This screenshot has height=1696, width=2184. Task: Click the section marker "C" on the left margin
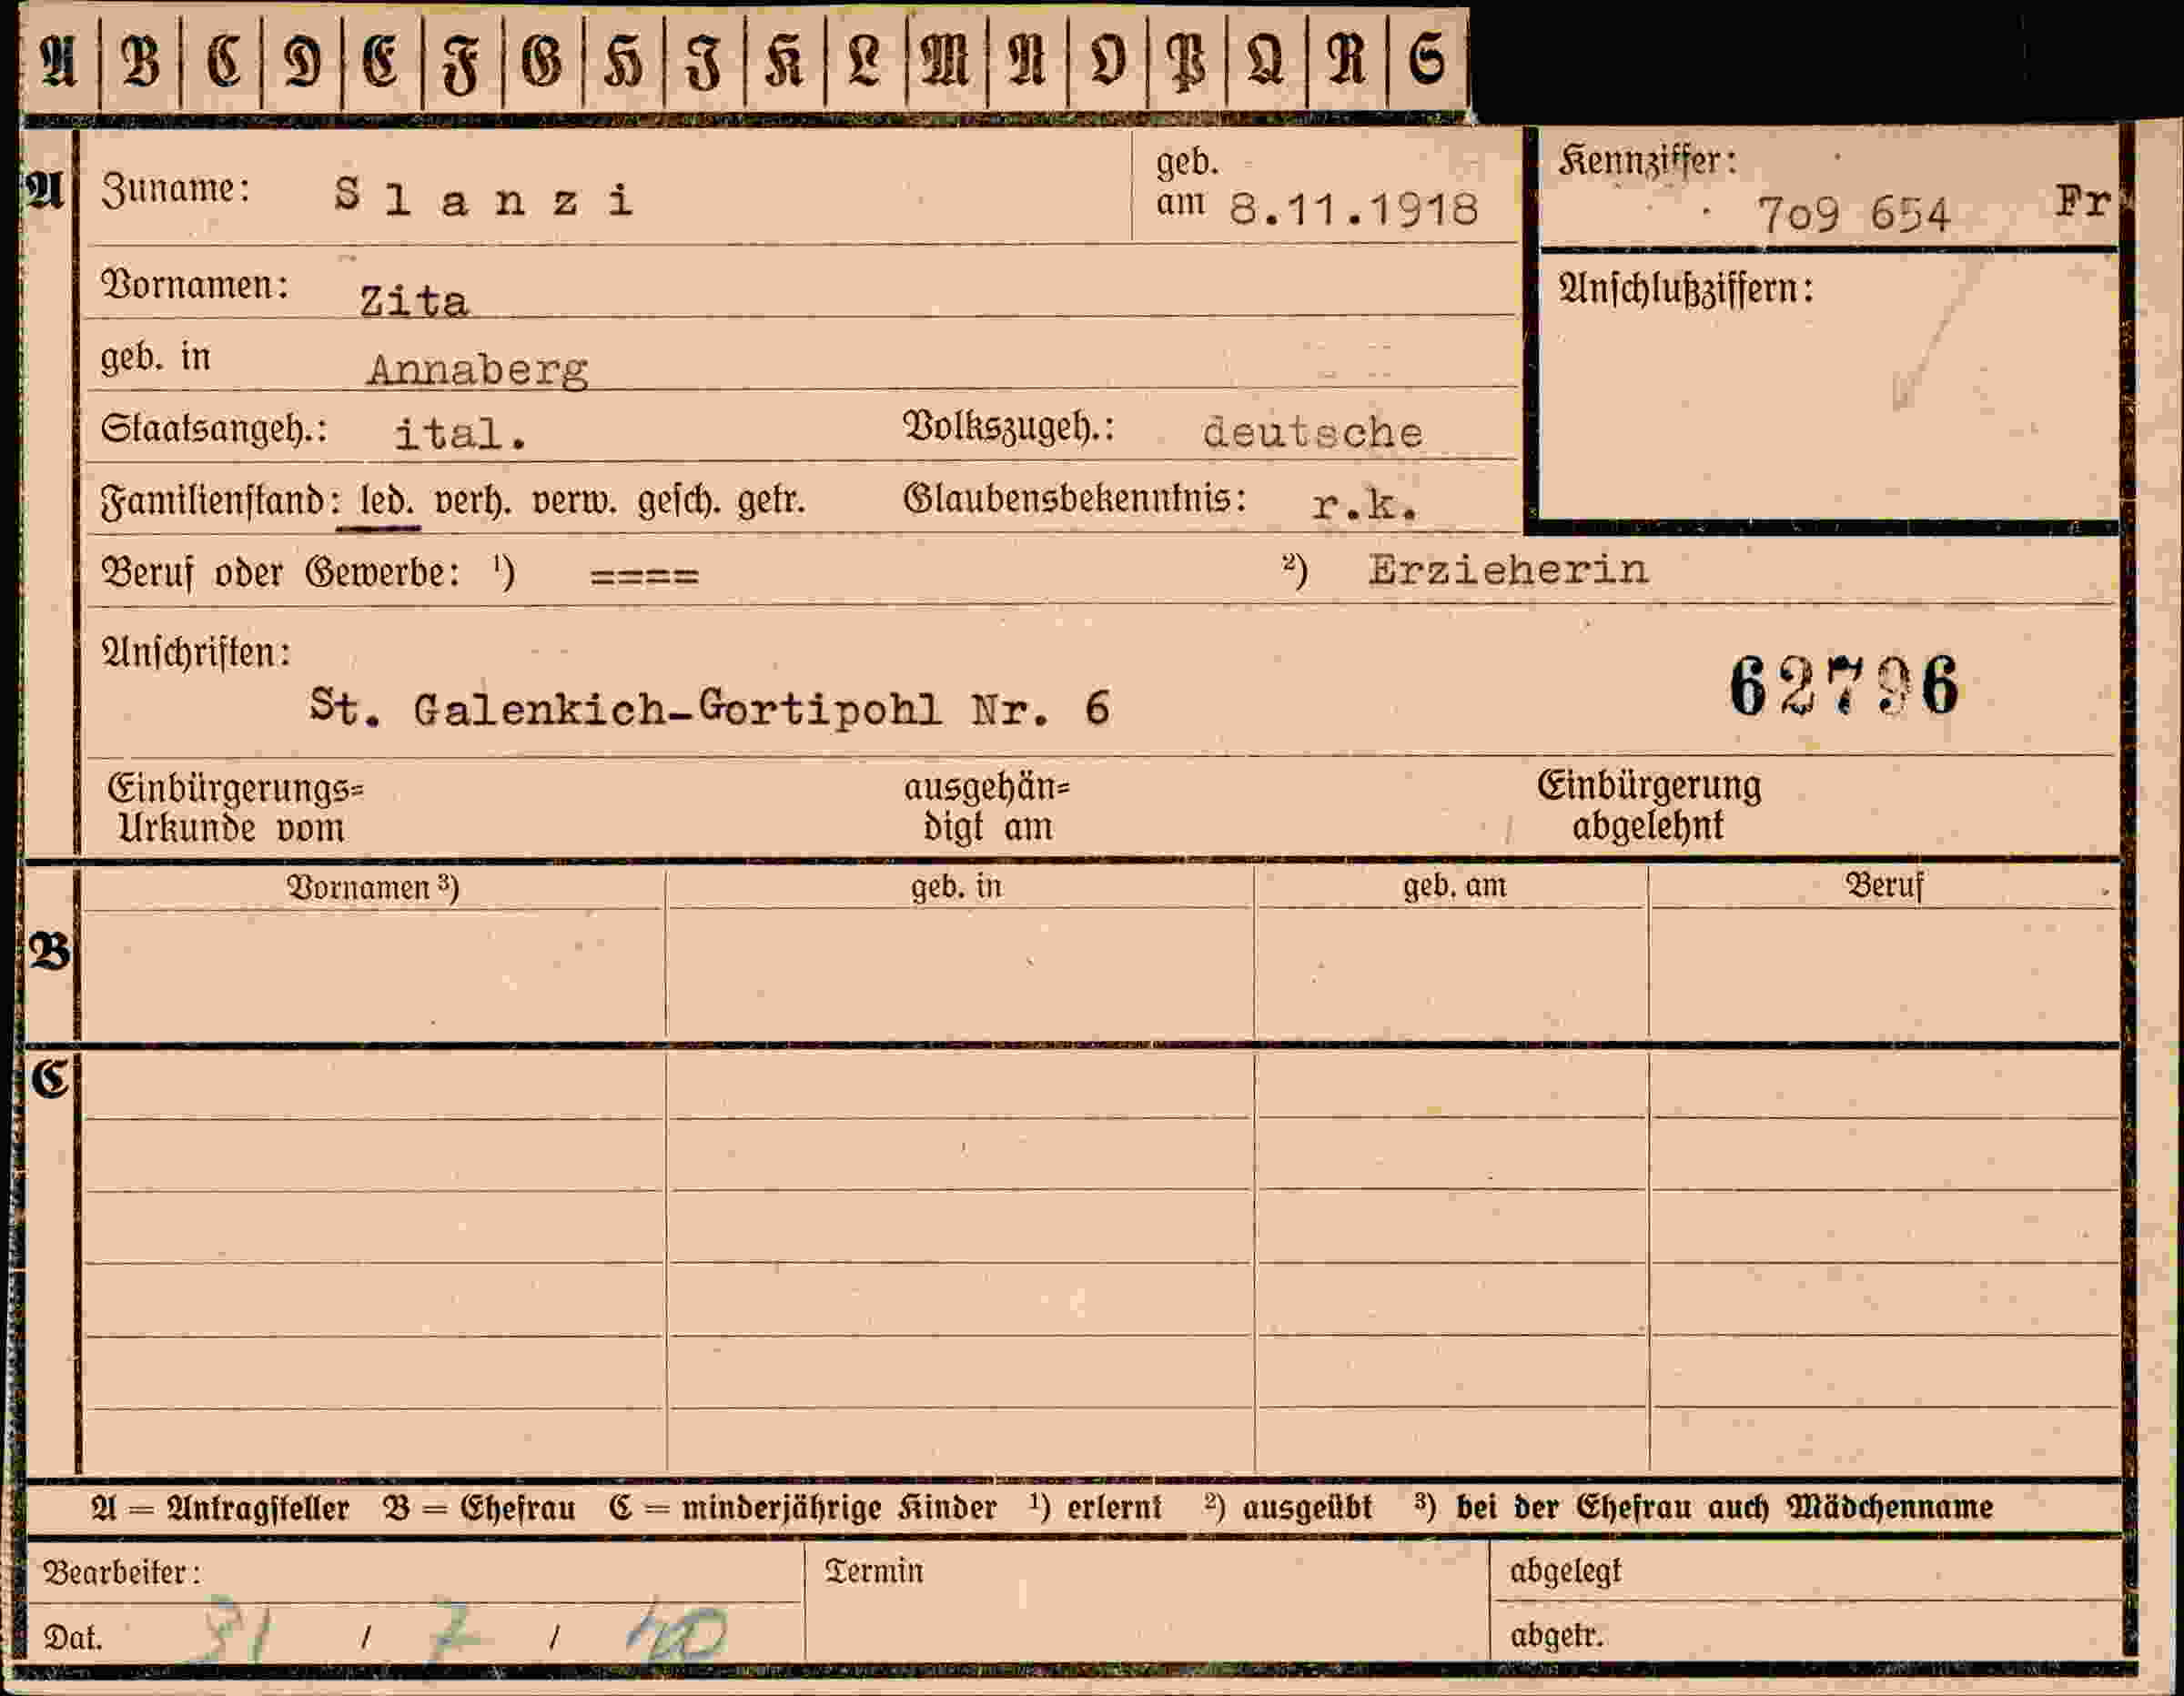50,1080
